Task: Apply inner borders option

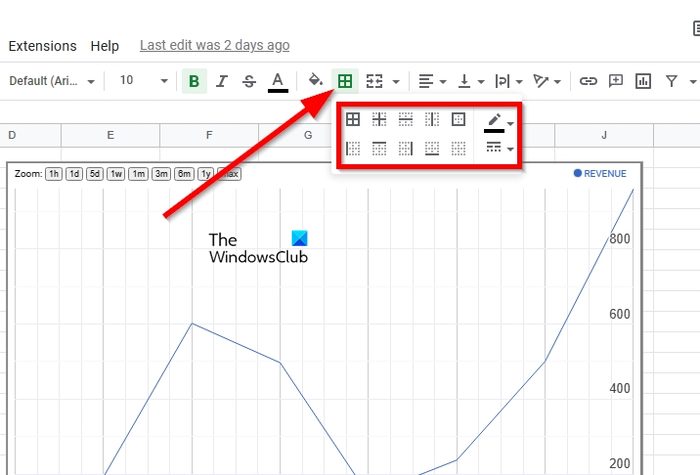Action: [x=379, y=119]
